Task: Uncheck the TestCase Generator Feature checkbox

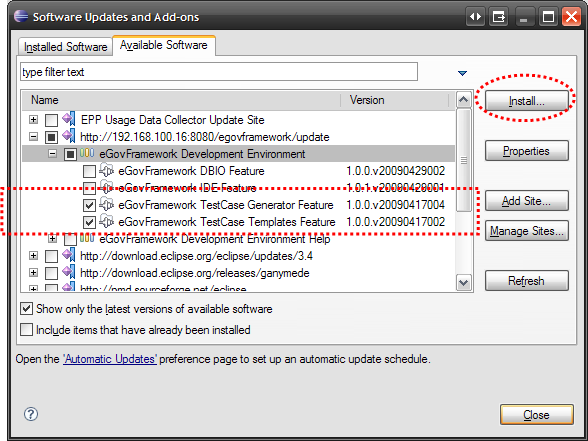Action: click(89, 206)
